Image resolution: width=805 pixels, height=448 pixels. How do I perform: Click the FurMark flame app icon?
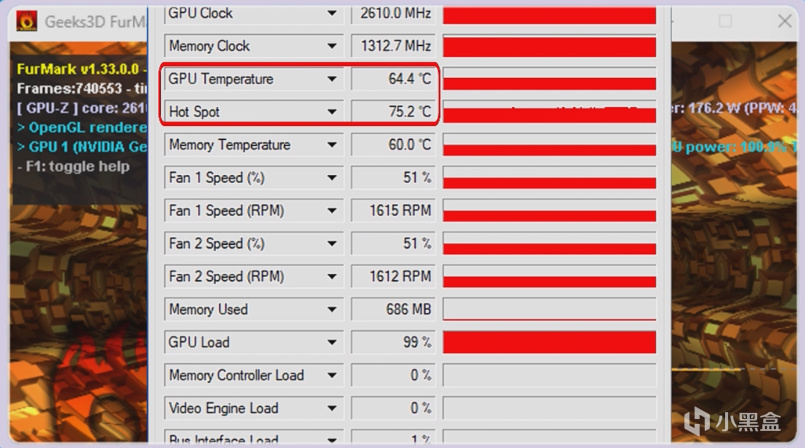26,21
